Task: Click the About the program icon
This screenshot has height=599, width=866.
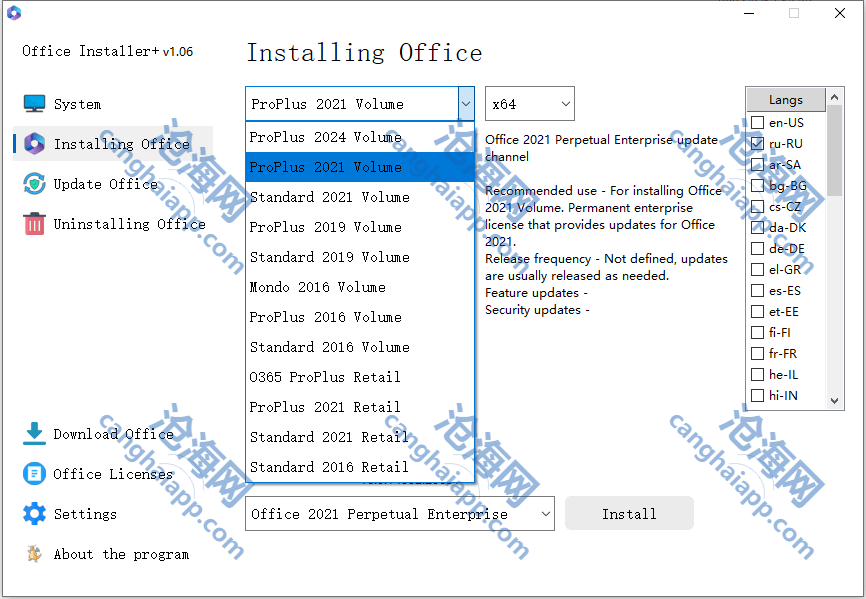Action: 35,554
